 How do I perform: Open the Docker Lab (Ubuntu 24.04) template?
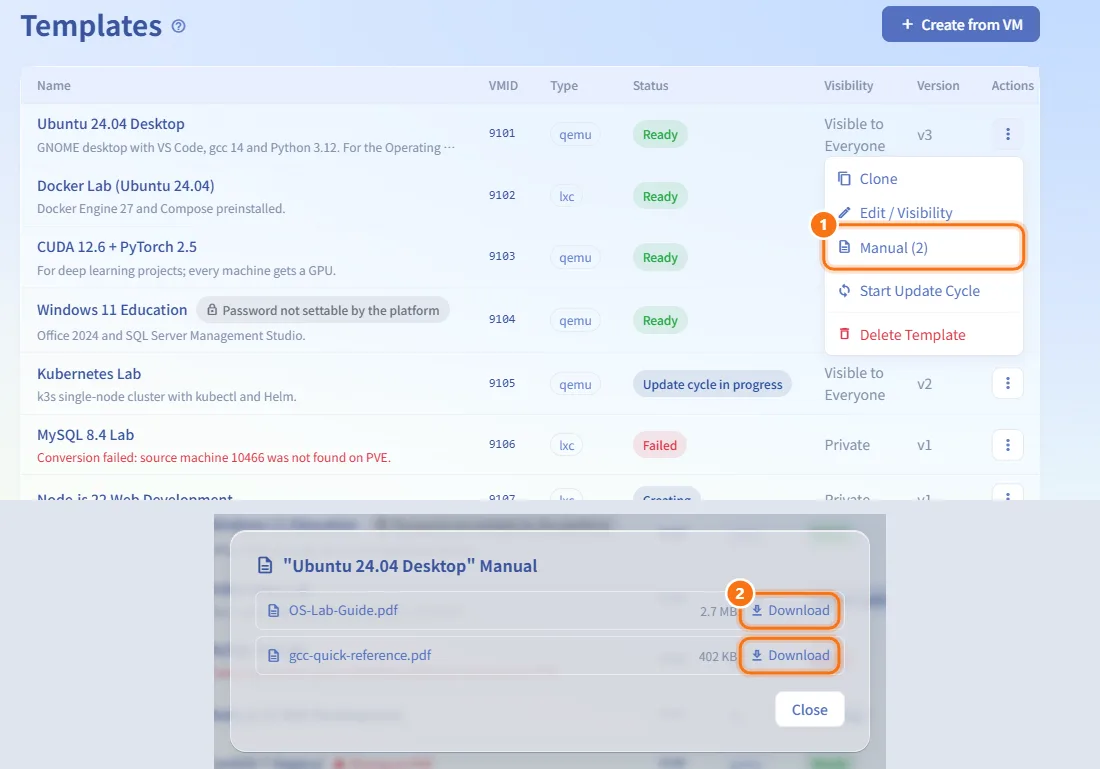click(126, 186)
